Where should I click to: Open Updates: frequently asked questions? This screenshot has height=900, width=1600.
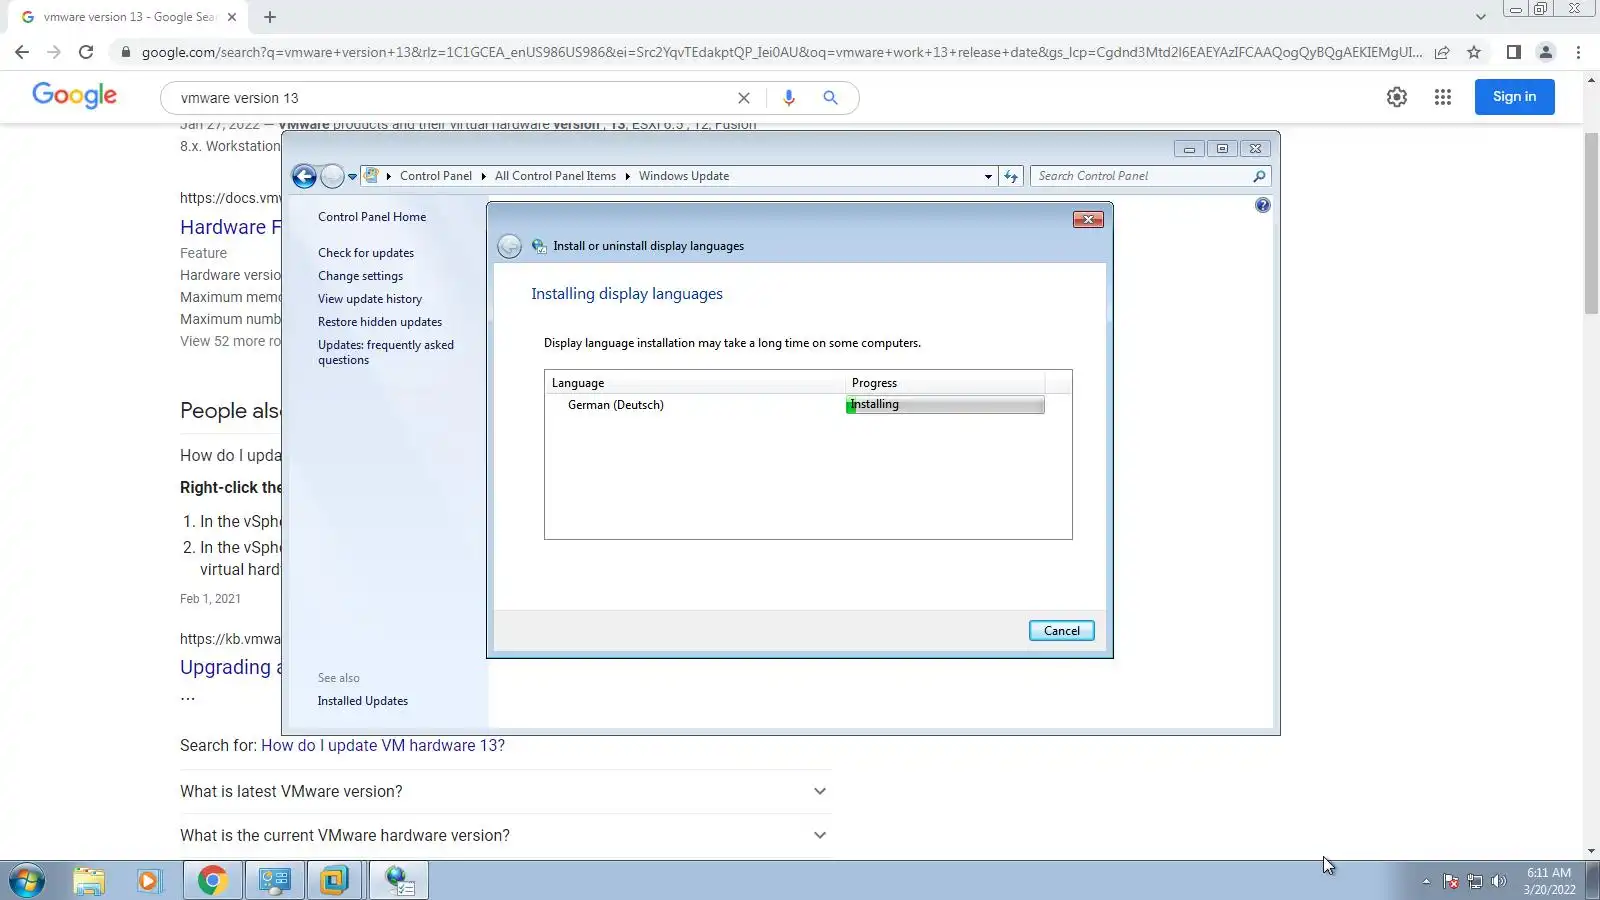click(x=386, y=352)
